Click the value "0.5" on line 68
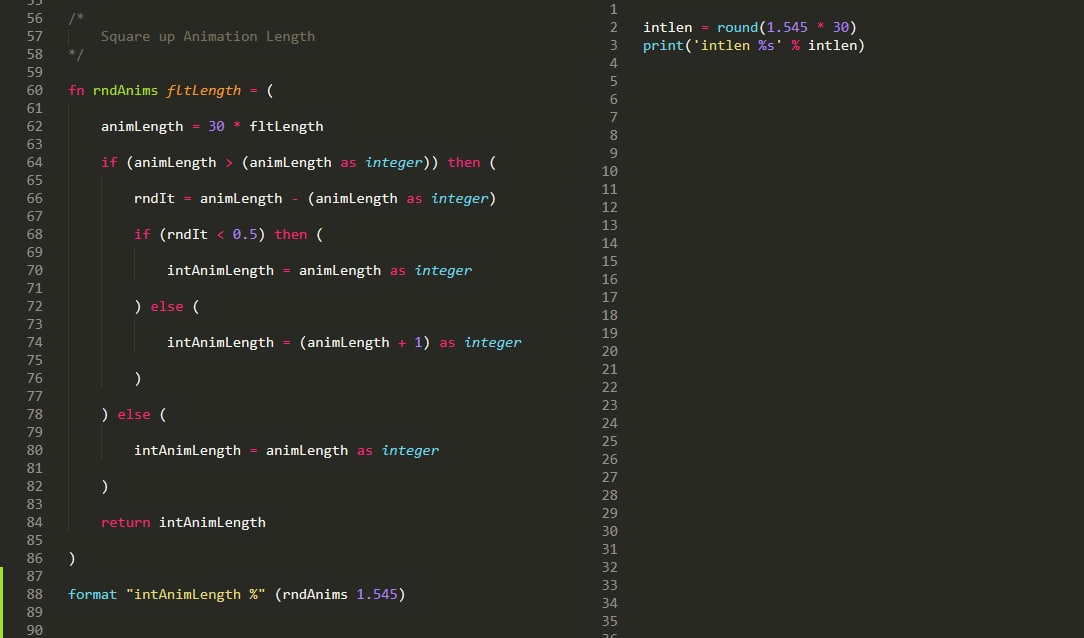Viewport: 1084px width, 638px height. point(245,234)
